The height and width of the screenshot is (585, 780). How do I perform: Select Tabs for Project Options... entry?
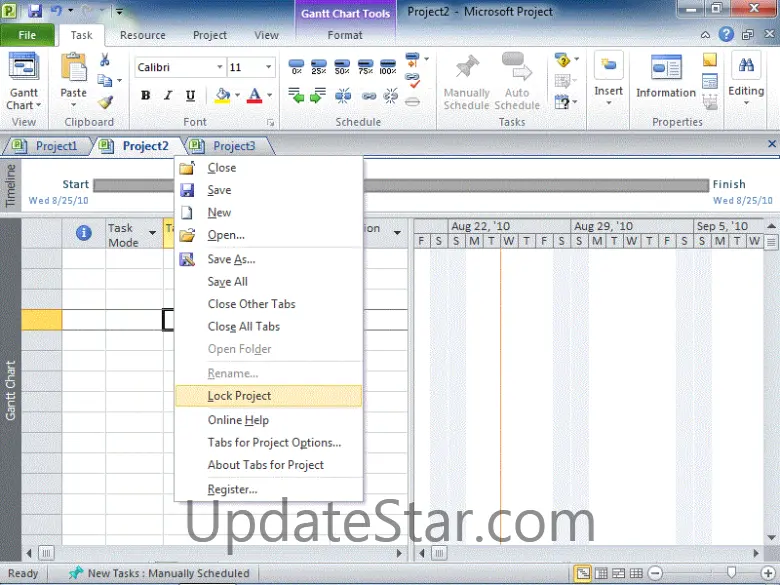pos(269,442)
